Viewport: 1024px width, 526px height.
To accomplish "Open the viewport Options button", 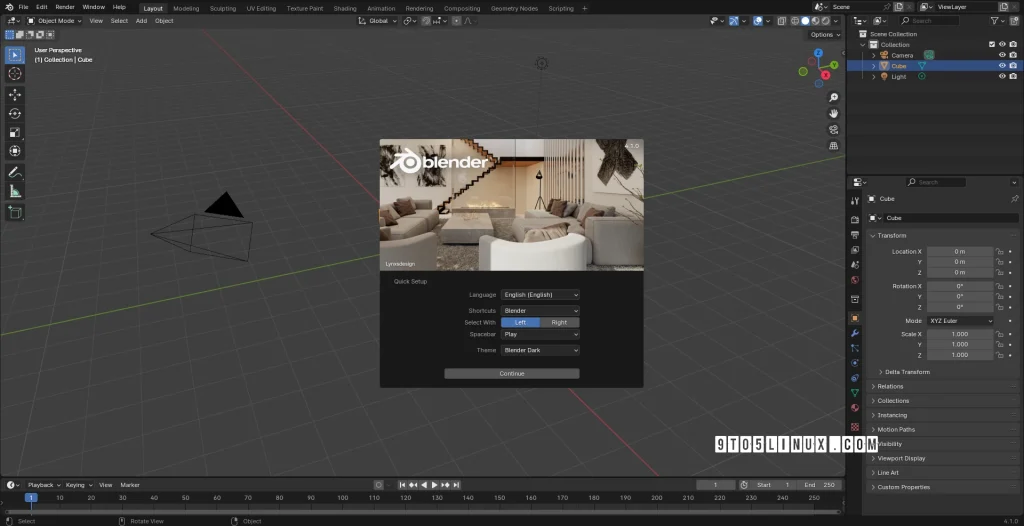I will coord(825,35).
